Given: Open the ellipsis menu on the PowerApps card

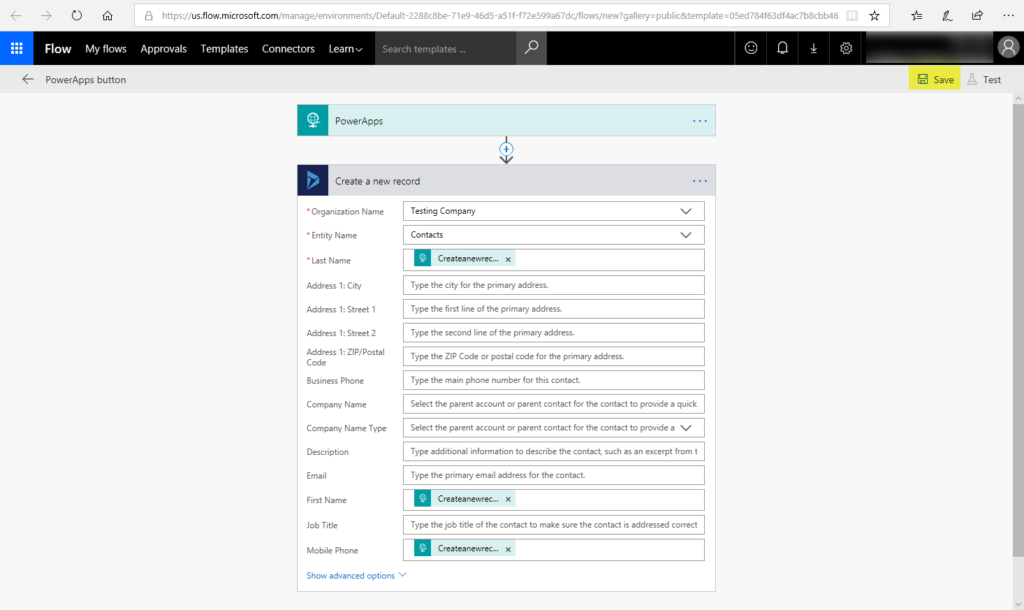Looking at the screenshot, I should (699, 119).
